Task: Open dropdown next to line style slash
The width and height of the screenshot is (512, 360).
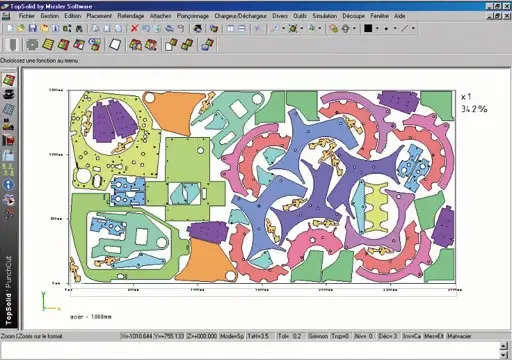Action: tap(413, 29)
